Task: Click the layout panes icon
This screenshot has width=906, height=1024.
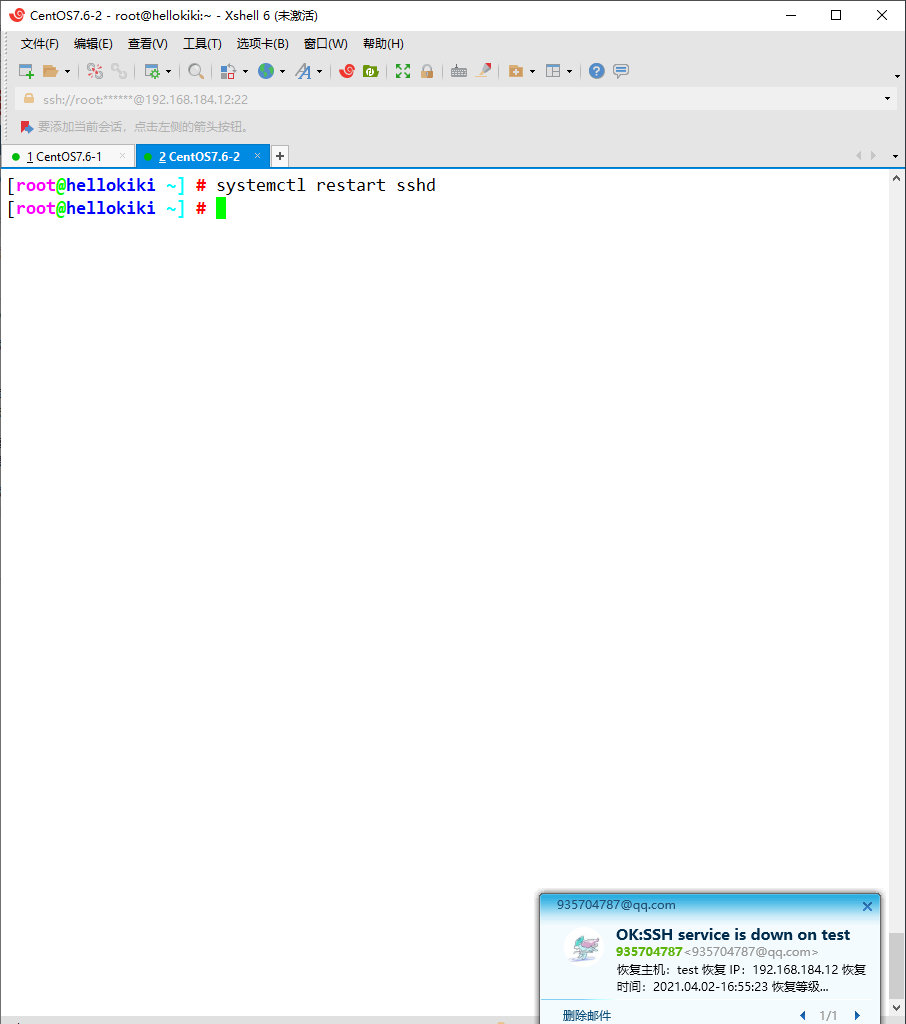Action: [x=553, y=71]
